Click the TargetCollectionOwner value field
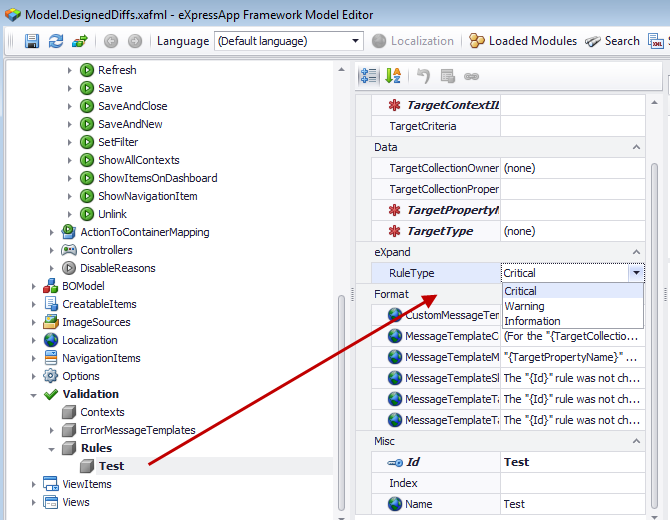The width and height of the screenshot is (670, 520). point(573,168)
